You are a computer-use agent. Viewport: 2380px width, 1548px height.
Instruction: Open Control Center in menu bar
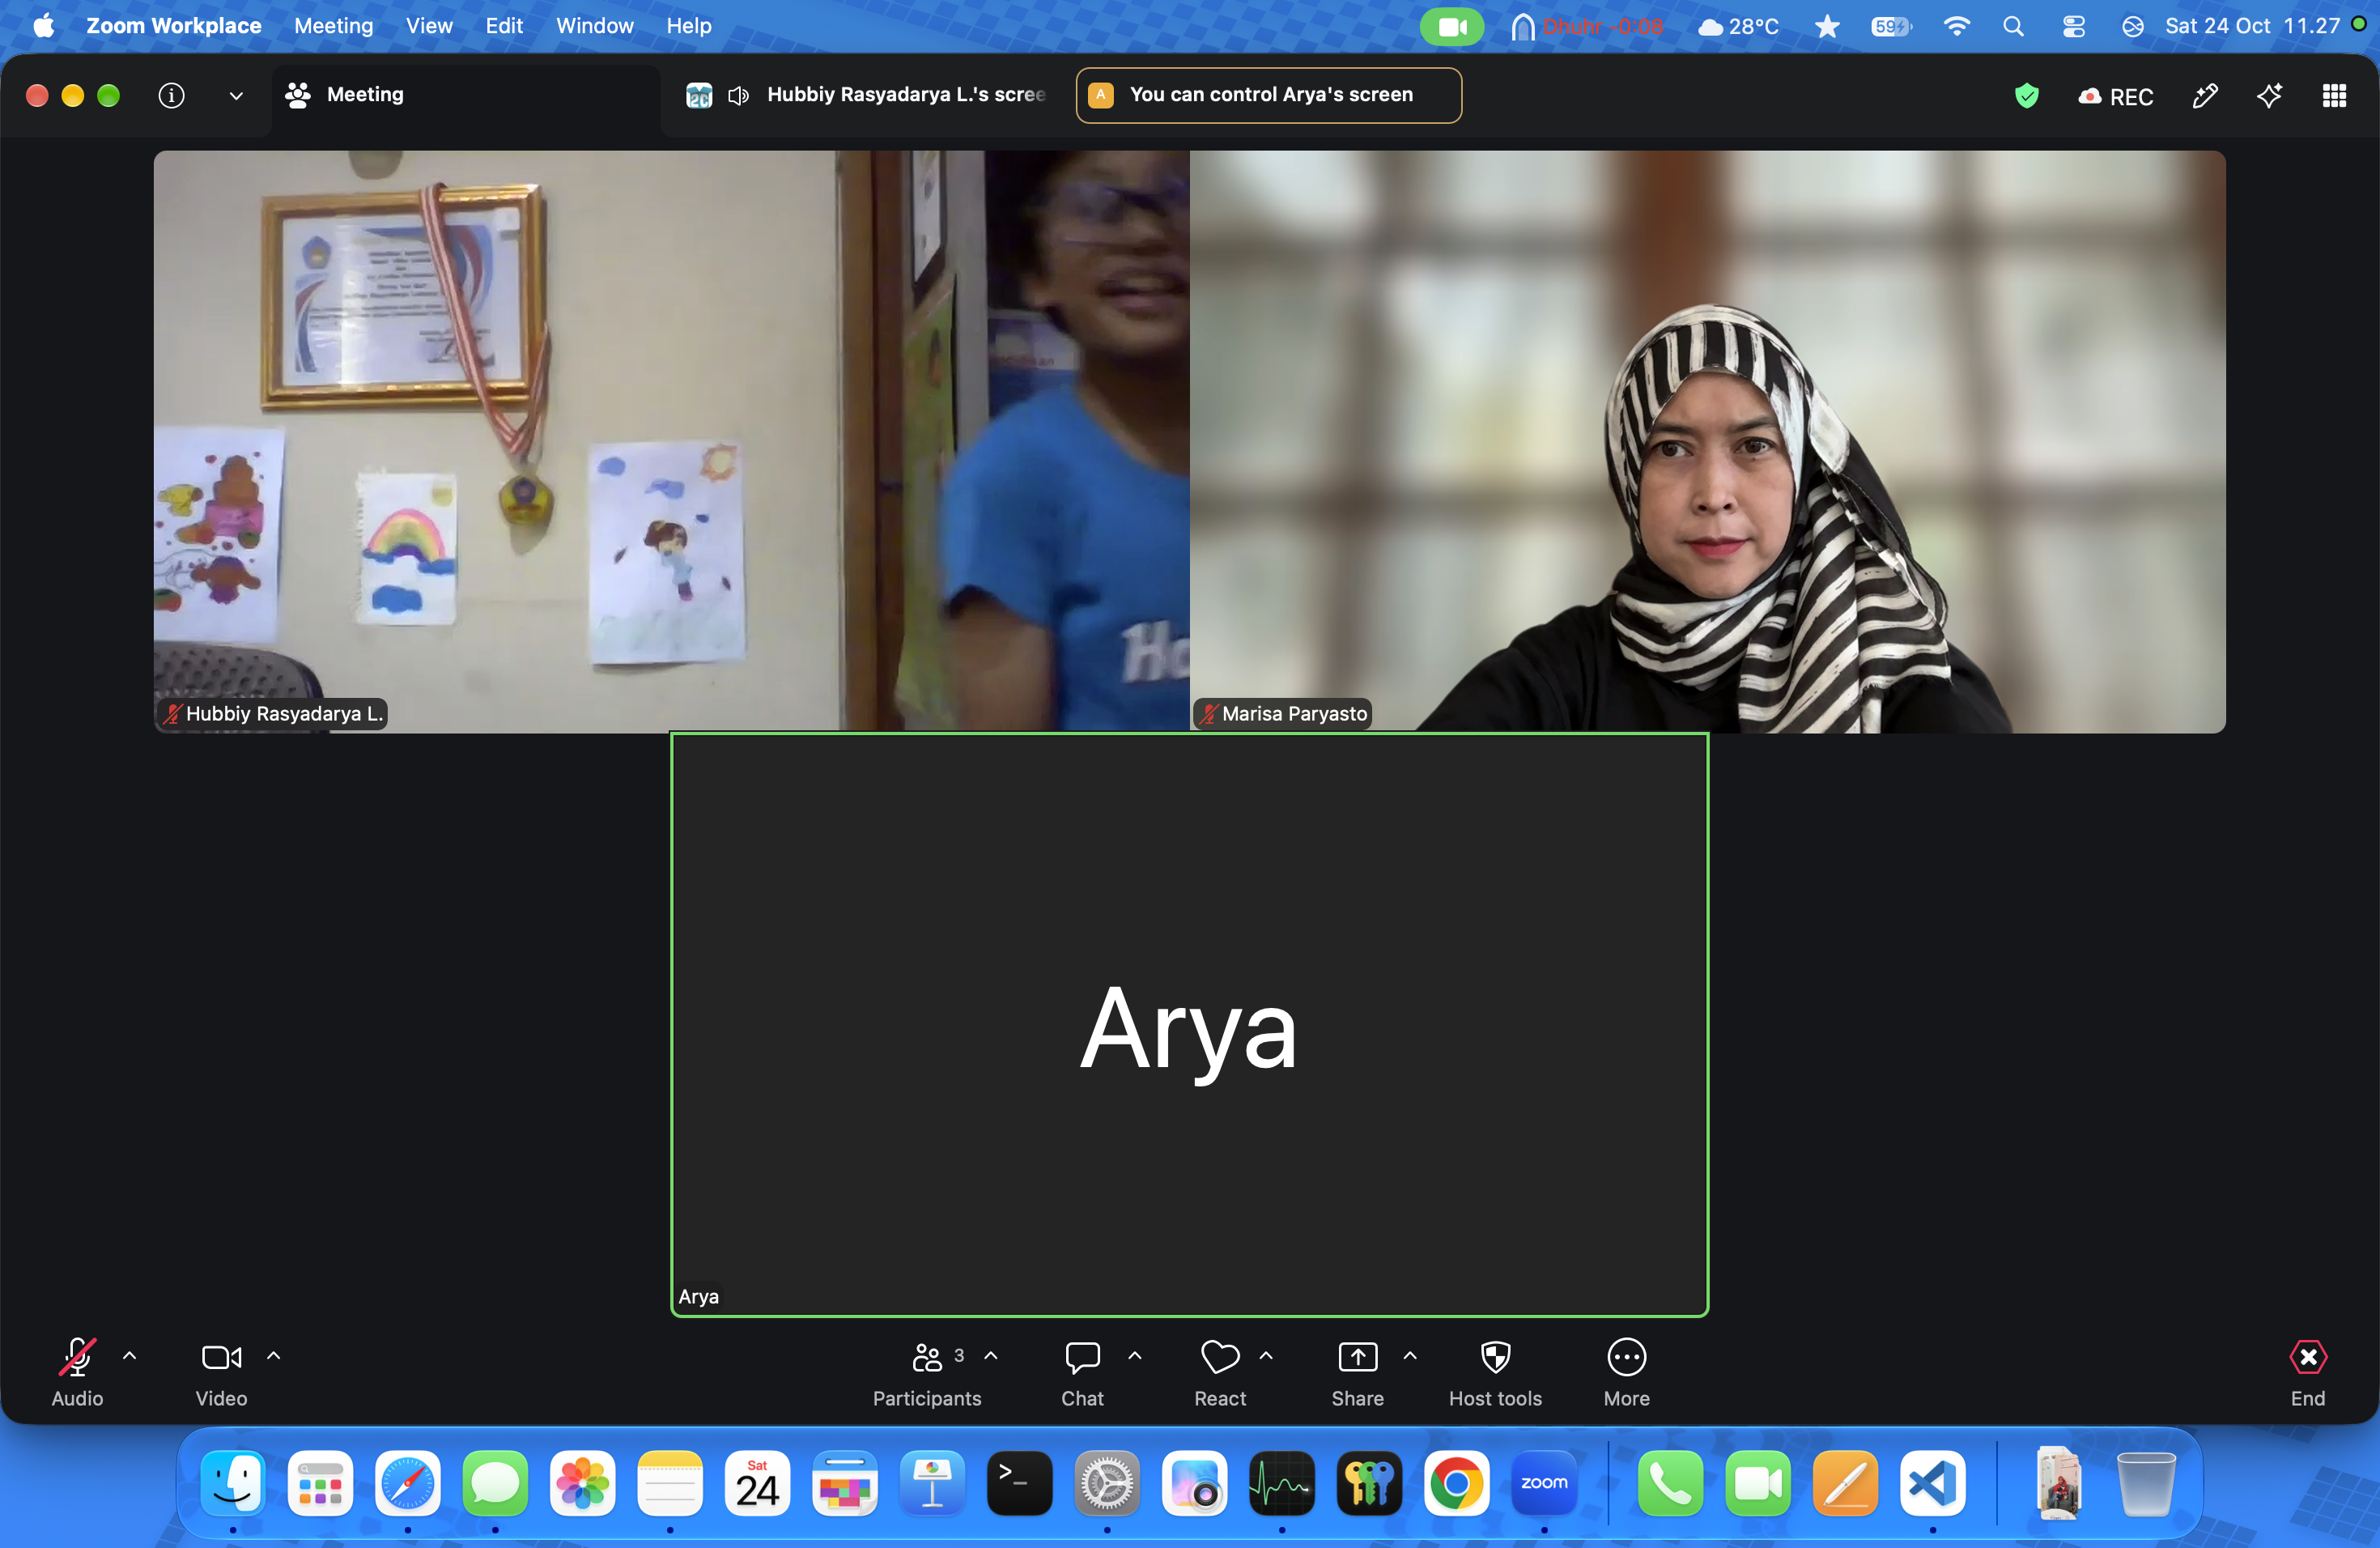click(x=2073, y=27)
